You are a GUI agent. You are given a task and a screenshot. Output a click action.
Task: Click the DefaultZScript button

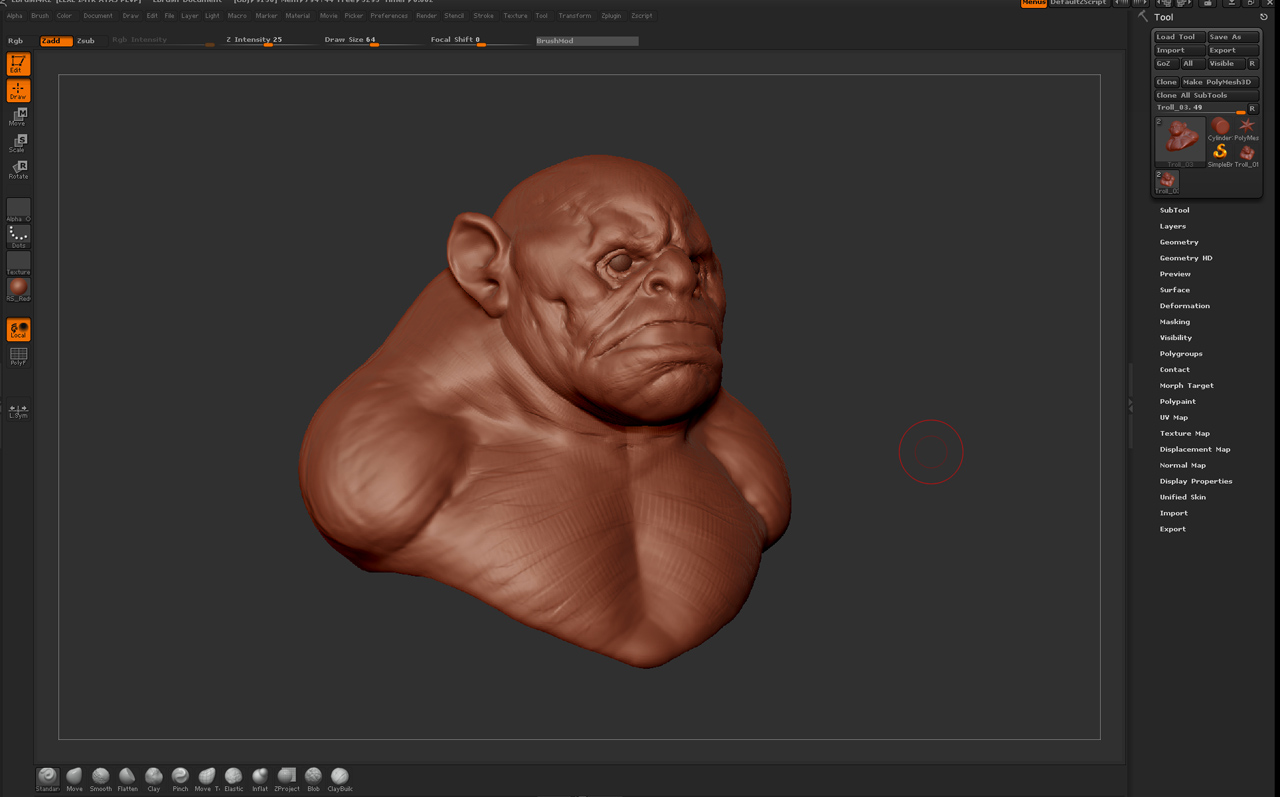(1079, 3)
